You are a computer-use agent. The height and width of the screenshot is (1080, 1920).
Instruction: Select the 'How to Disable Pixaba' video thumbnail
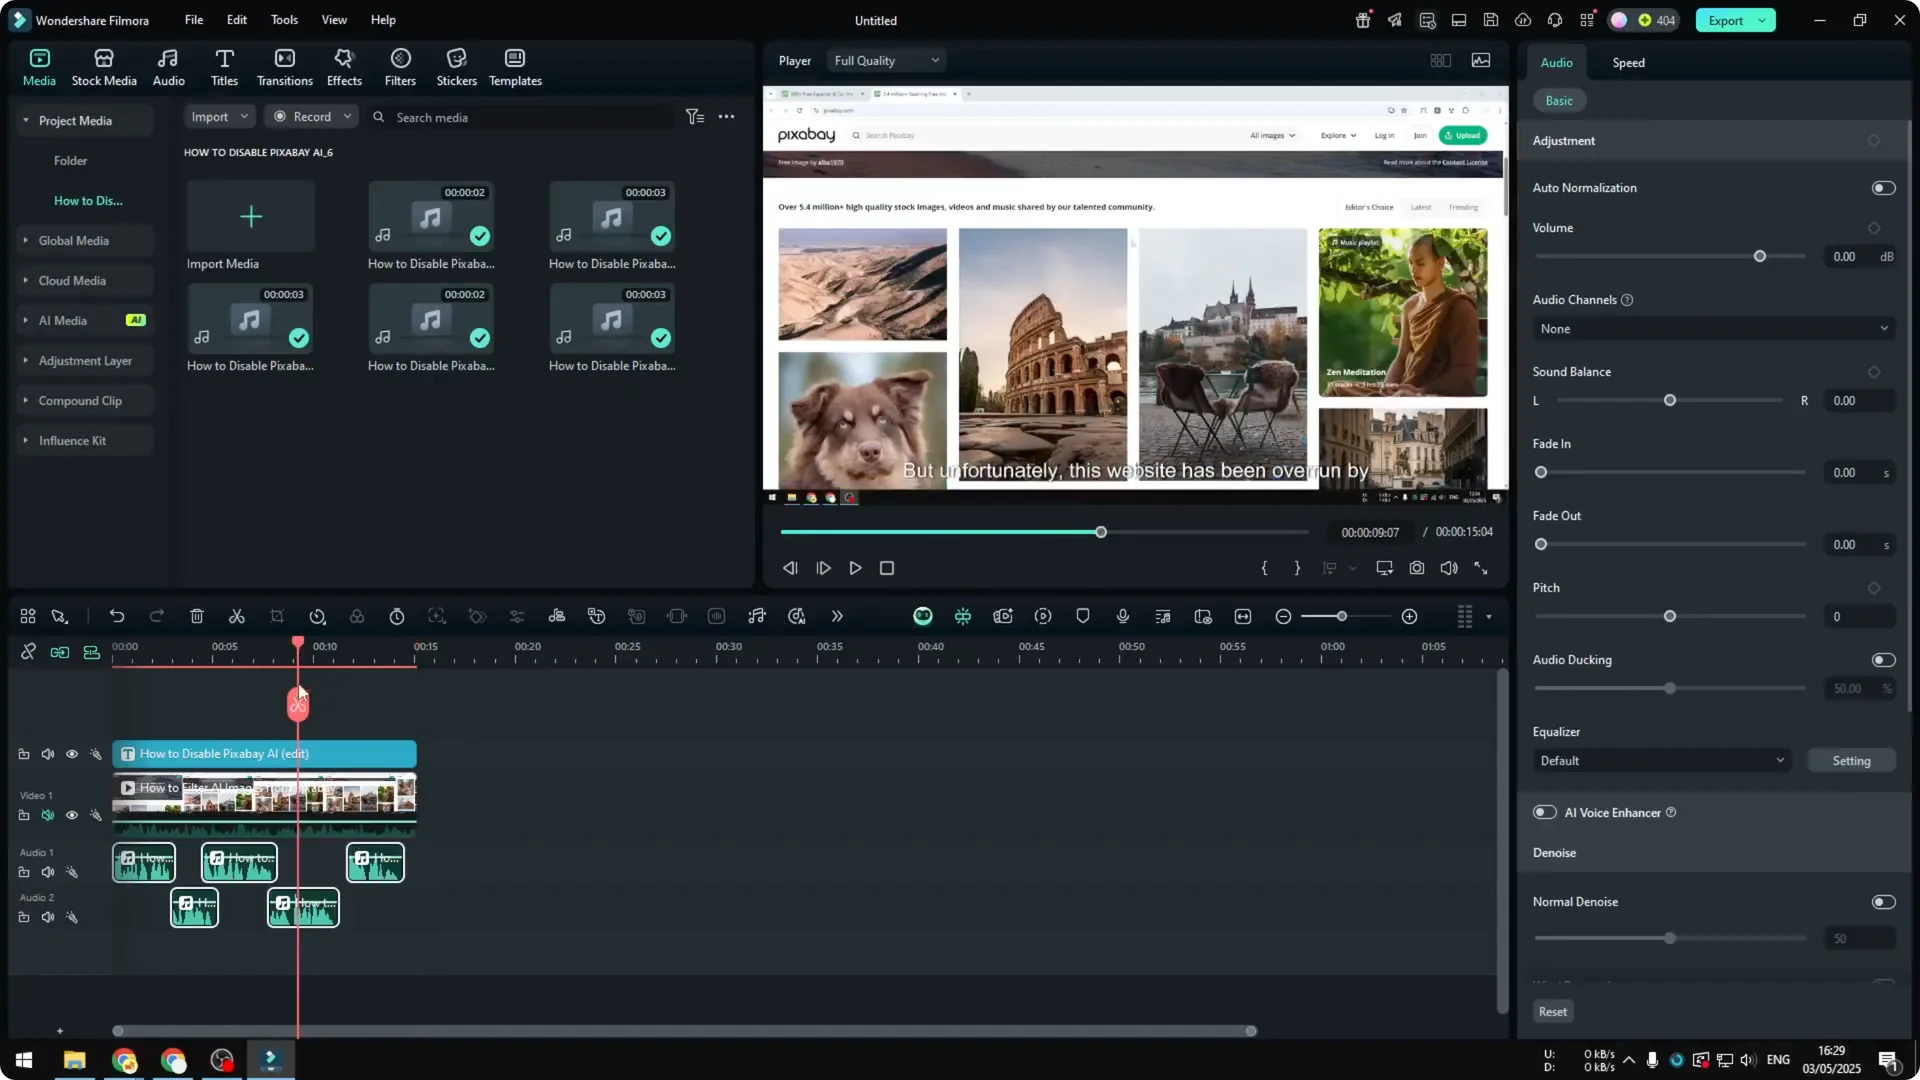pyautogui.click(x=430, y=215)
